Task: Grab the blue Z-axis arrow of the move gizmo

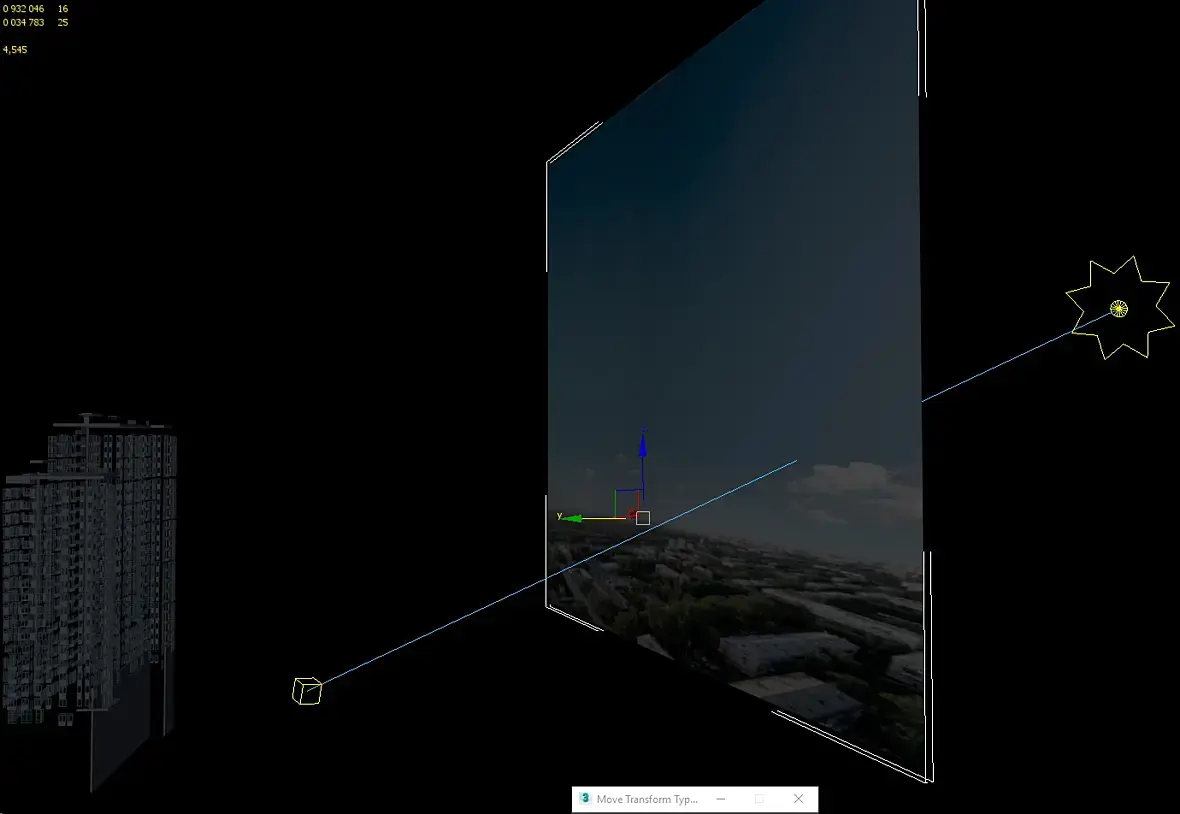Action: pyautogui.click(x=643, y=444)
